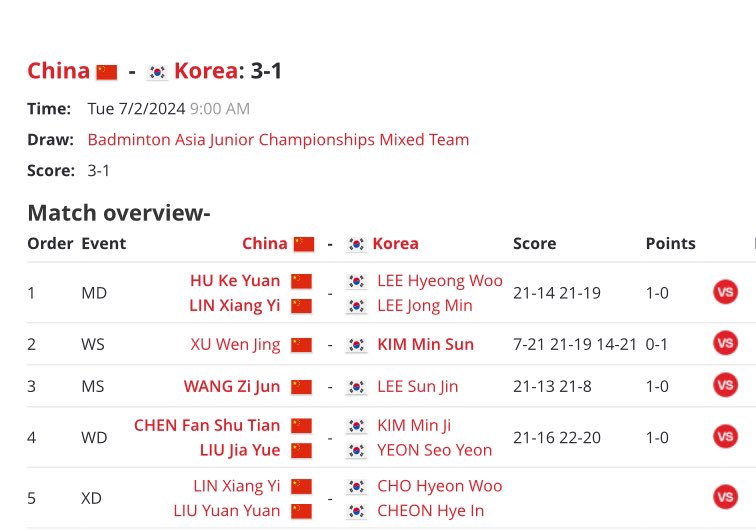The width and height of the screenshot is (756, 531).
Task: Open player YEON Seo Yeon's profile
Action: [x=434, y=449]
